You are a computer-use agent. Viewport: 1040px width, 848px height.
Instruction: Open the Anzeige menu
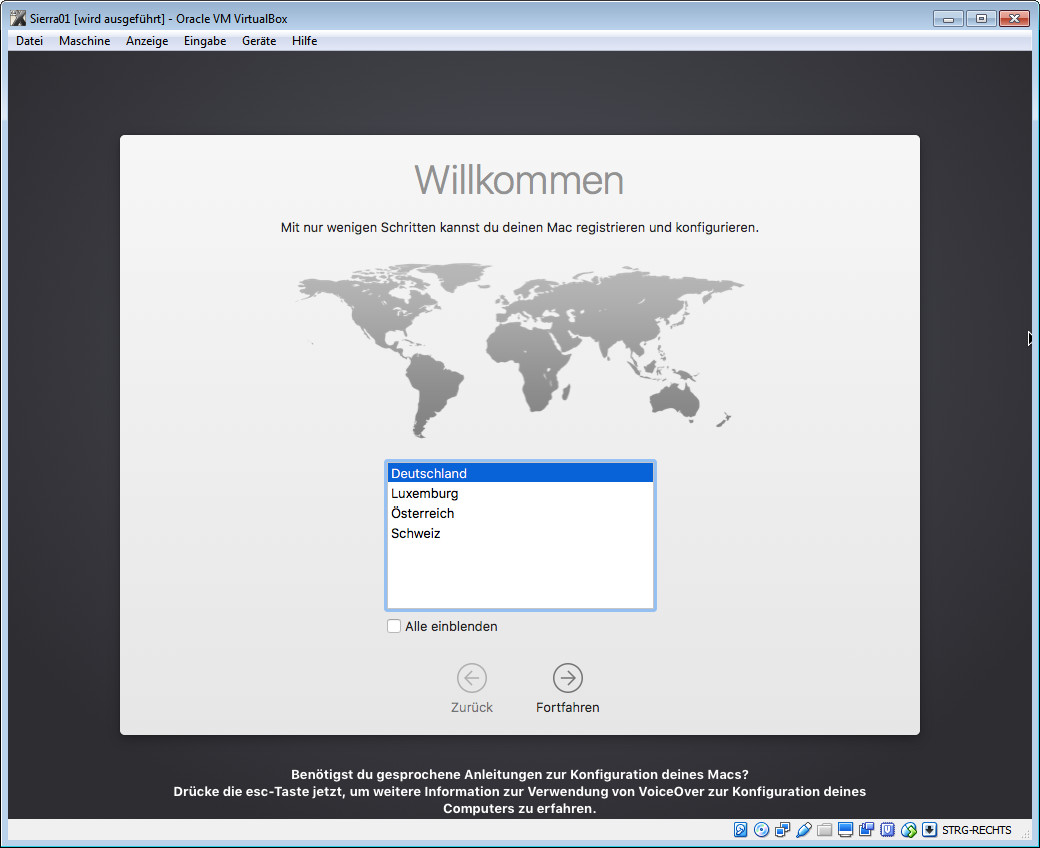coord(147,41)
